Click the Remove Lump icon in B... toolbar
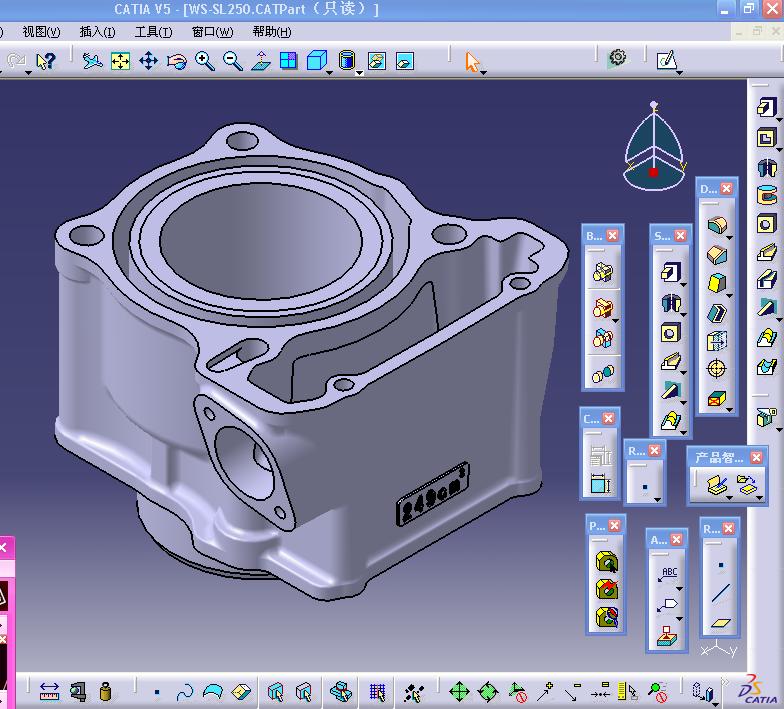Image resolution: width=784 pixels, height=709 pixels. click(x=603, y=373)
